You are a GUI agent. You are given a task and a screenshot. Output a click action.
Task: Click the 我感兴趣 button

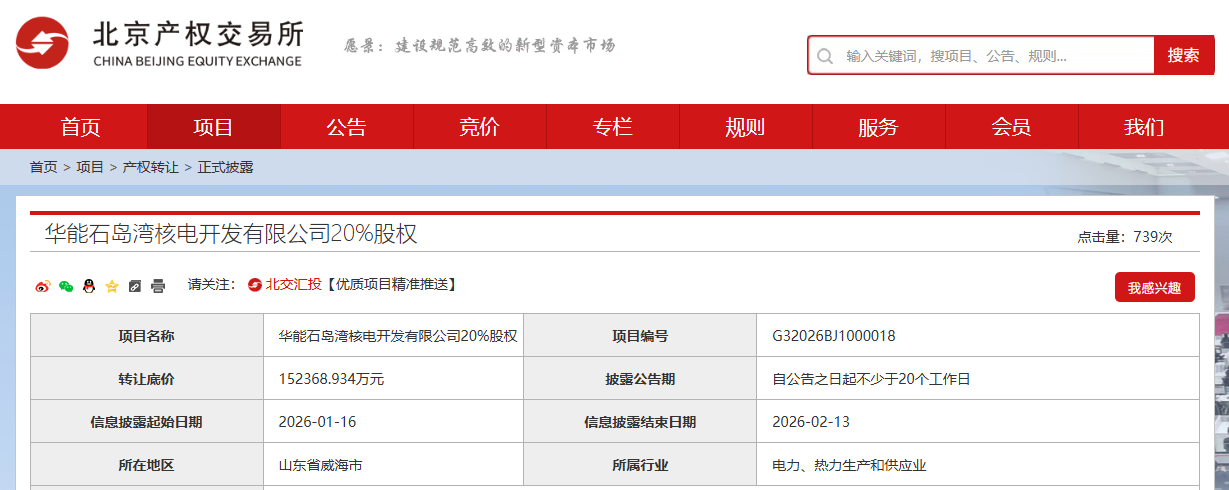(x=1154, y=287)
